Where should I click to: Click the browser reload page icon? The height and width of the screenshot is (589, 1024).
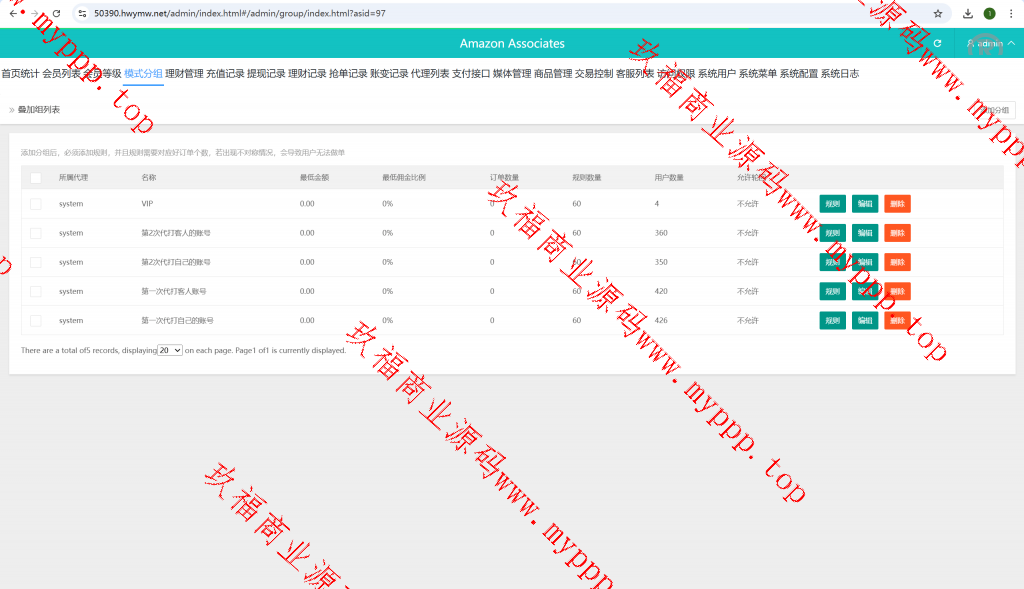(56, 14)
